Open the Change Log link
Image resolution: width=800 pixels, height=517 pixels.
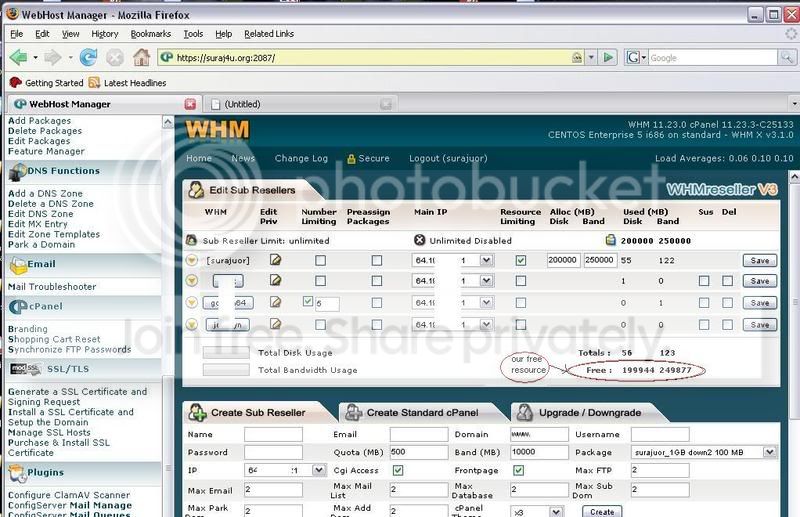(x=301, y=159)
